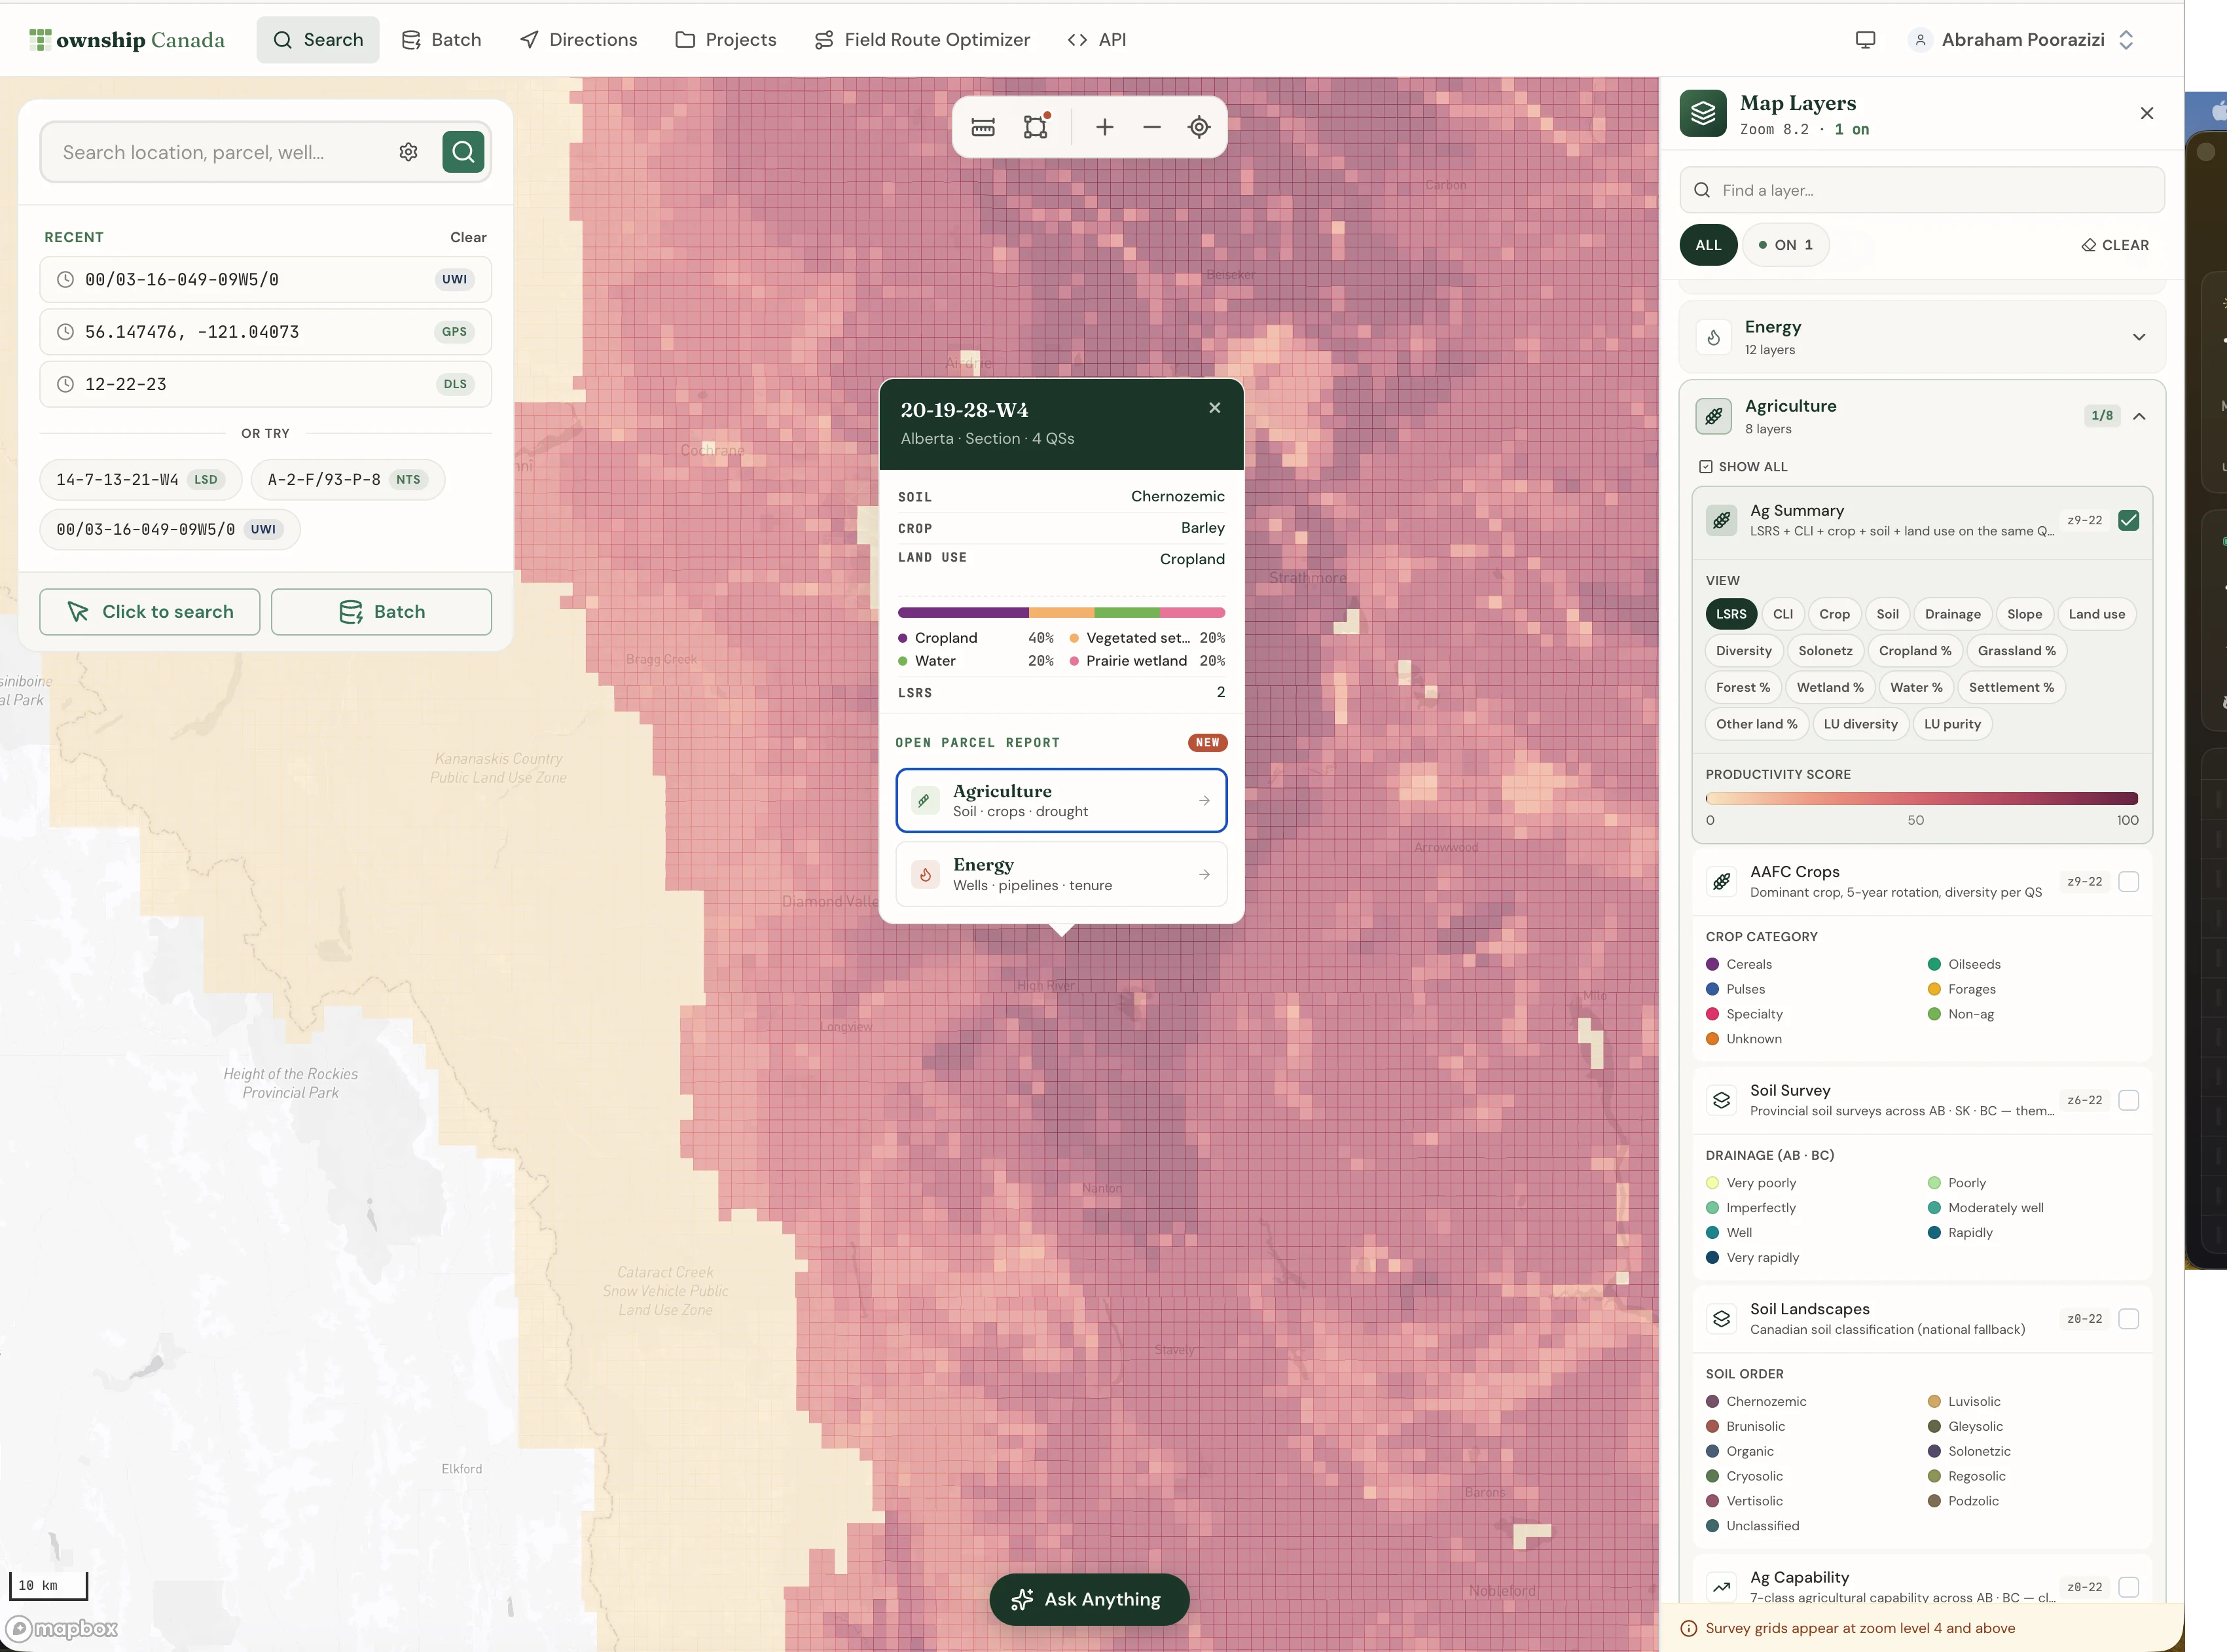Select the area selection tool on the map toolbar
Screen dimensions: 2227x1652
coord(1036,127)
